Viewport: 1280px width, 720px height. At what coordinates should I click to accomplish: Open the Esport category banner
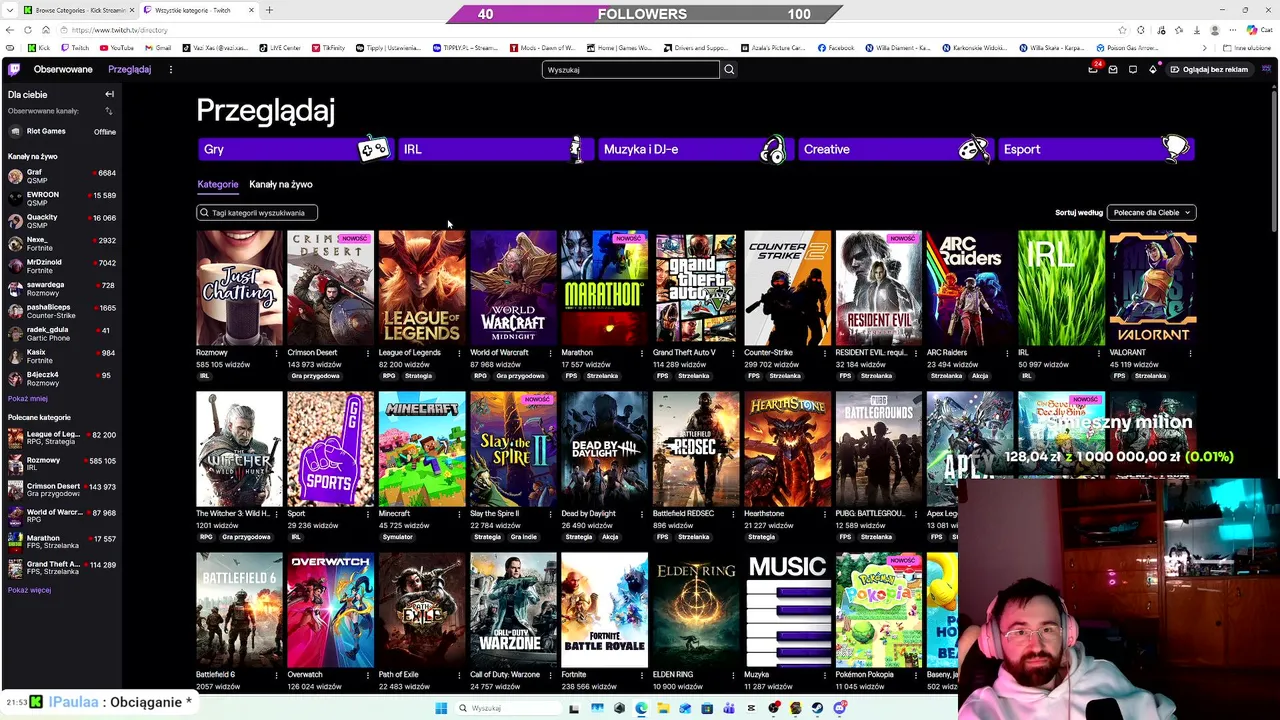[x=1096, y=149]
